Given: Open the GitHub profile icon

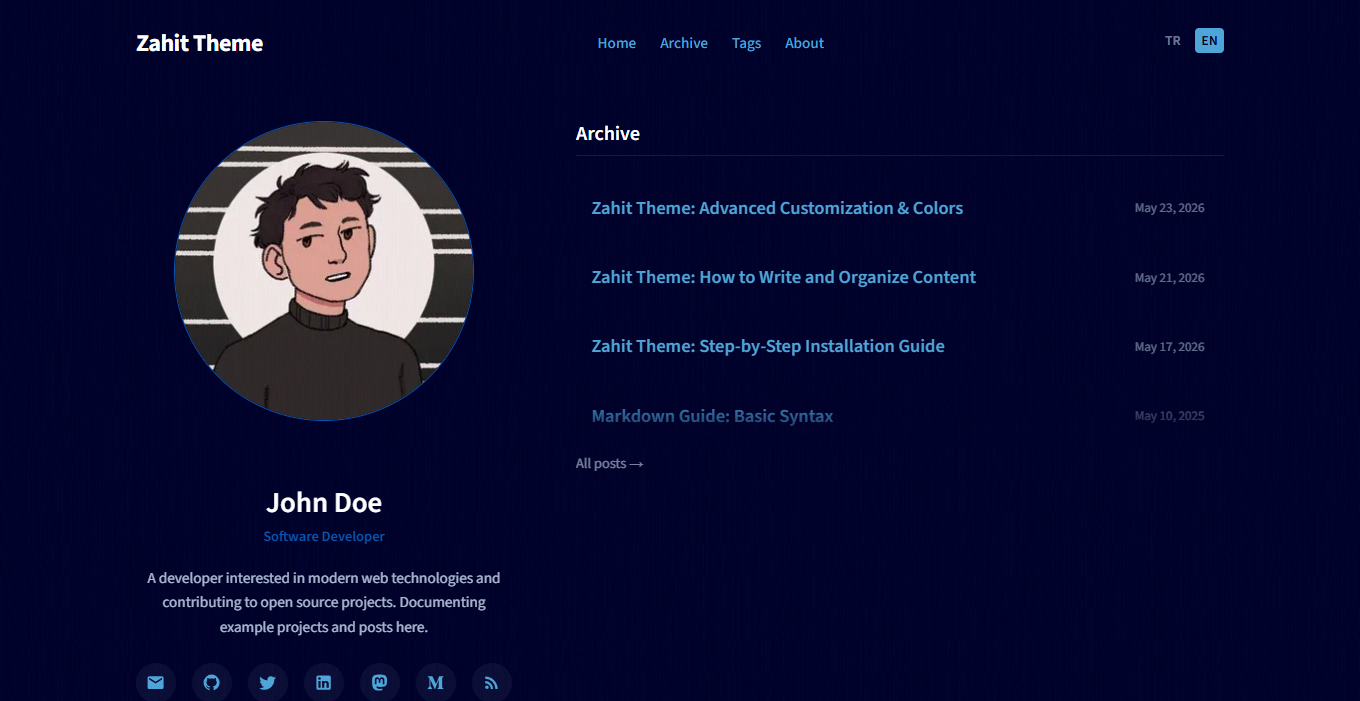Looking at the screenshot, I should (x=212, y=683).
